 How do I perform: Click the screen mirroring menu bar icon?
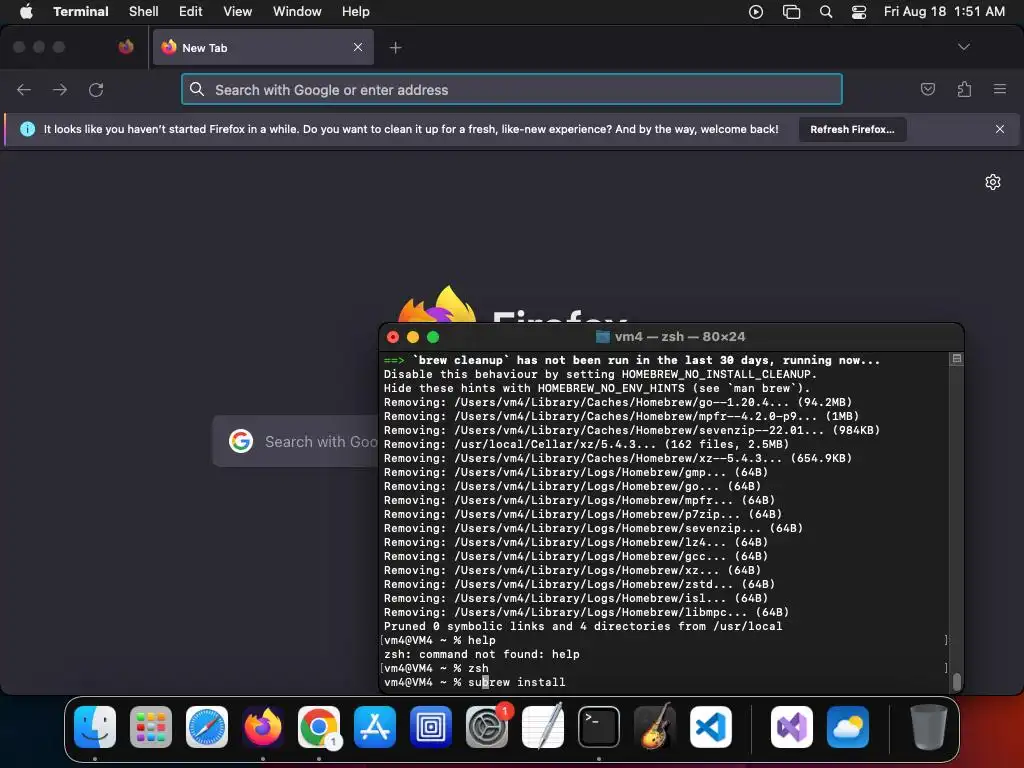pos(792,12)
